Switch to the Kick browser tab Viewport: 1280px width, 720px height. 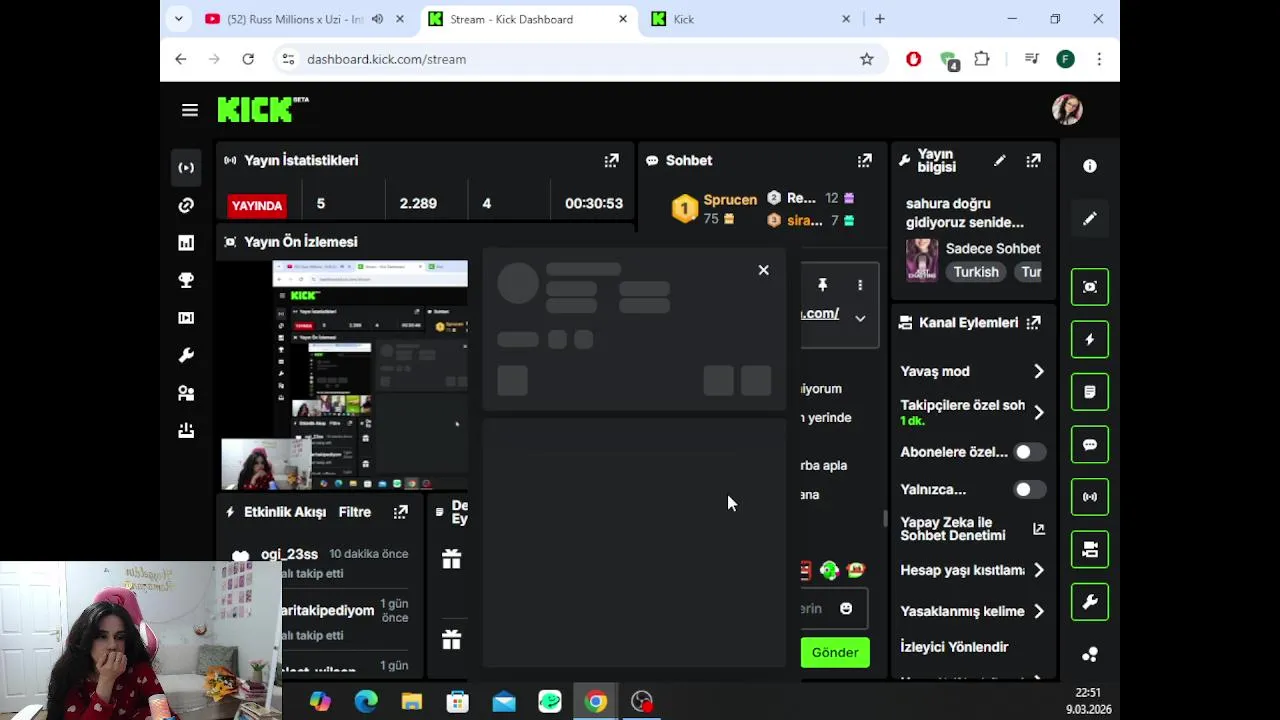tap(751, 19)
